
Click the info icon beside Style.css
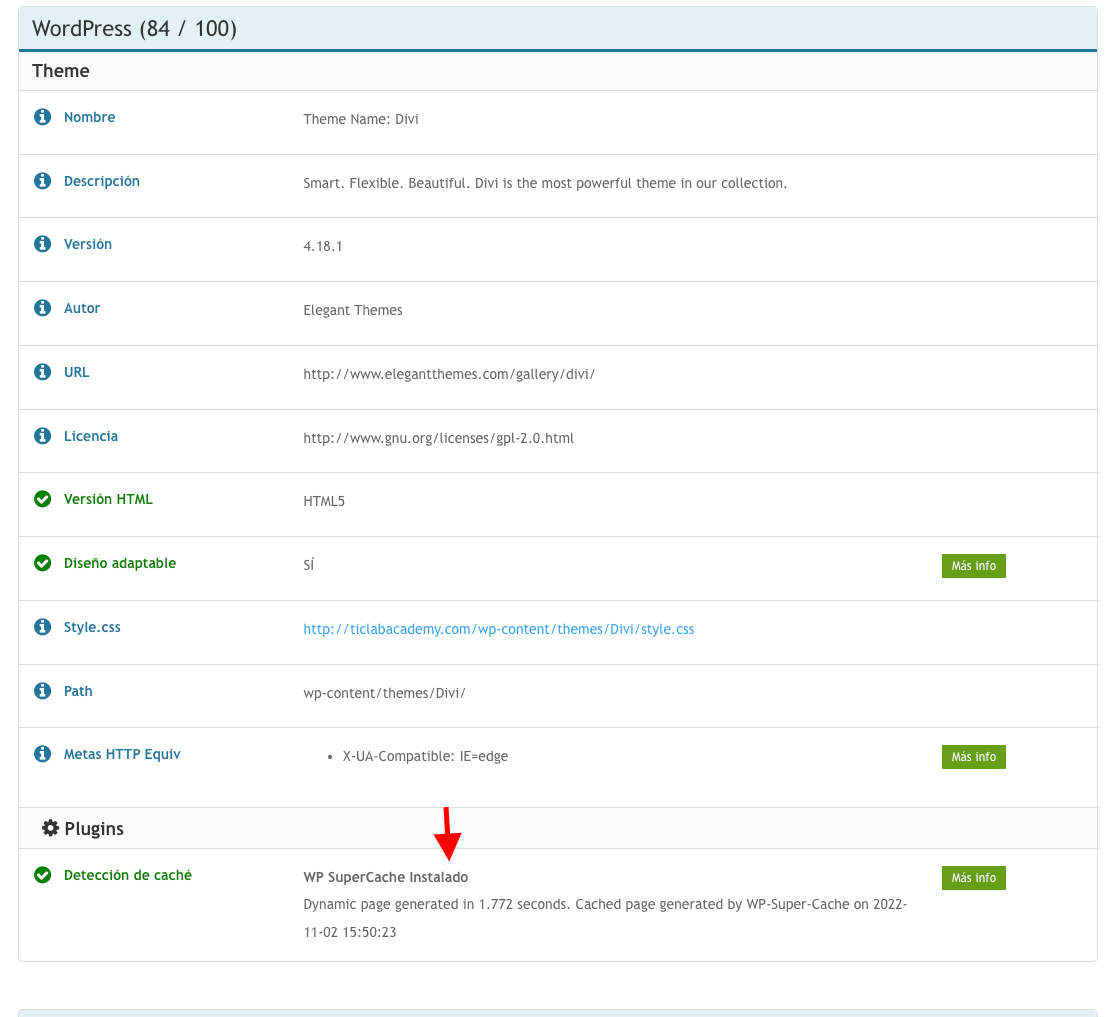pyautogui.click(x=43, y=626)
